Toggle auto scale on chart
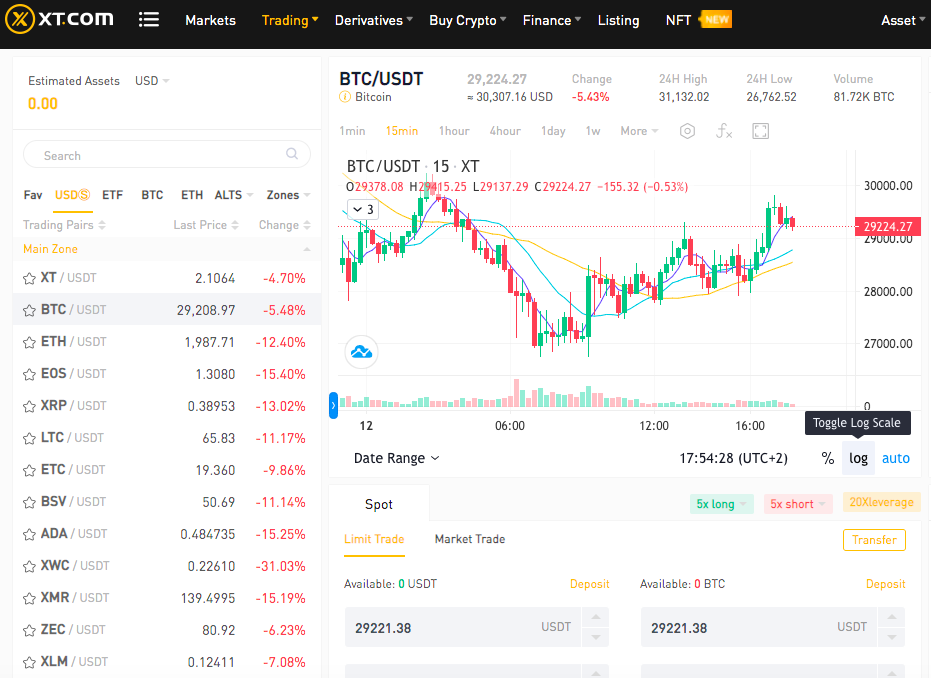This screenshot has height=678, width=931. point(895,458)
